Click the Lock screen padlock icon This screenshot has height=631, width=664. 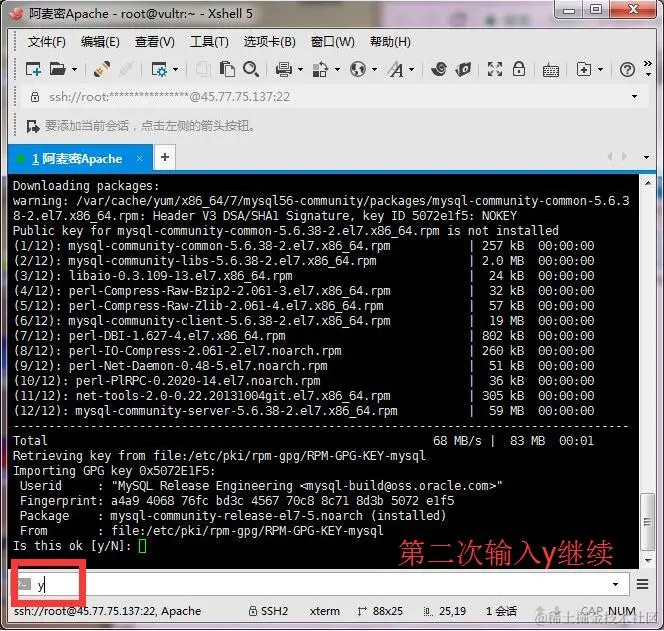tap(519, 69)
